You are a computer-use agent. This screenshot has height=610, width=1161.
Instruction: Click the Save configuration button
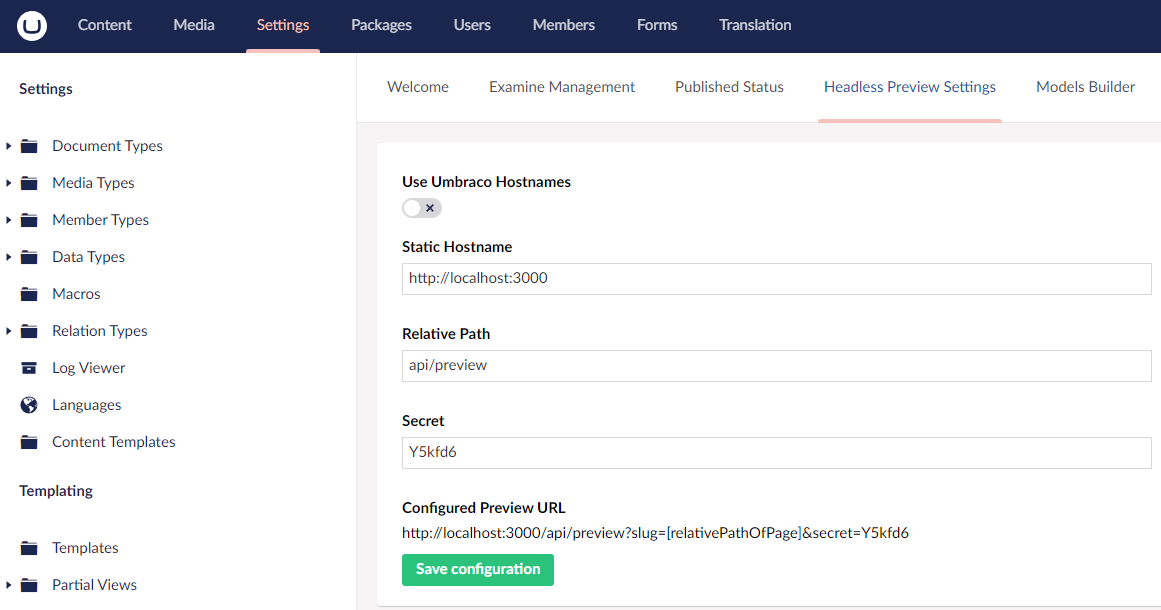coord(478,569)
